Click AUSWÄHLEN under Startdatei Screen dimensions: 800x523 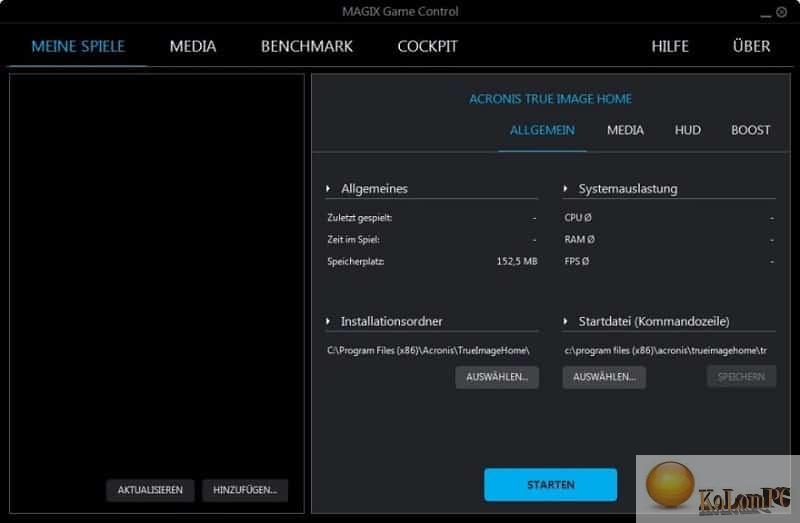[604, 377]
